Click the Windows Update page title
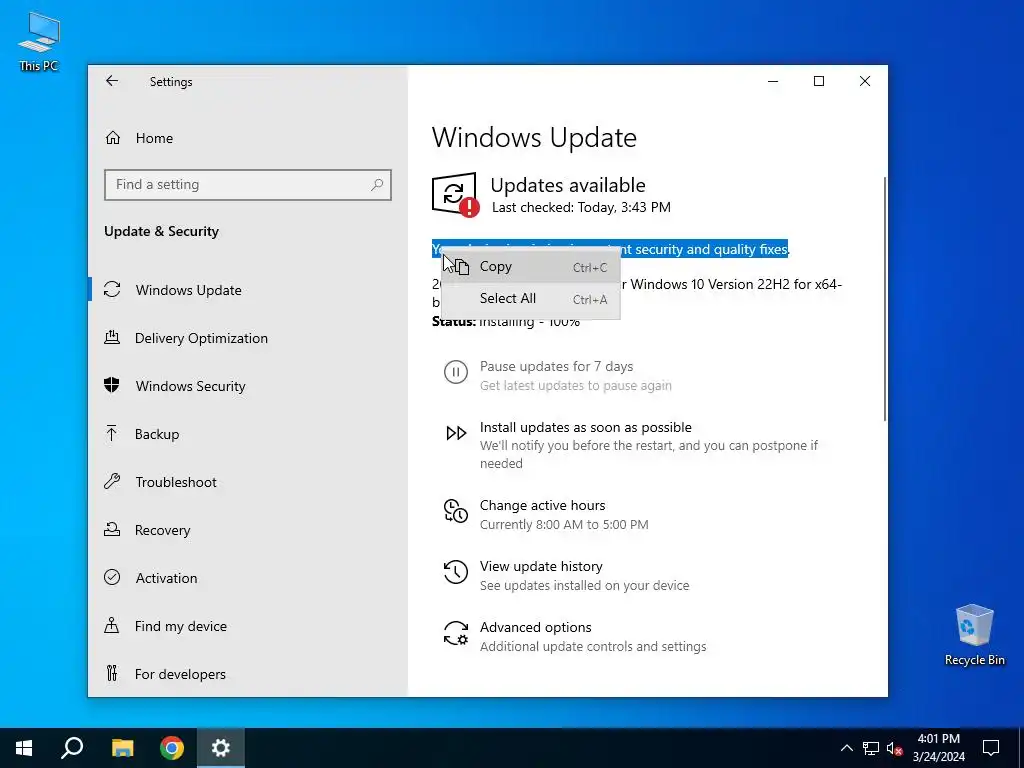This screenshot has height=768, width=1024. point(534,138)
